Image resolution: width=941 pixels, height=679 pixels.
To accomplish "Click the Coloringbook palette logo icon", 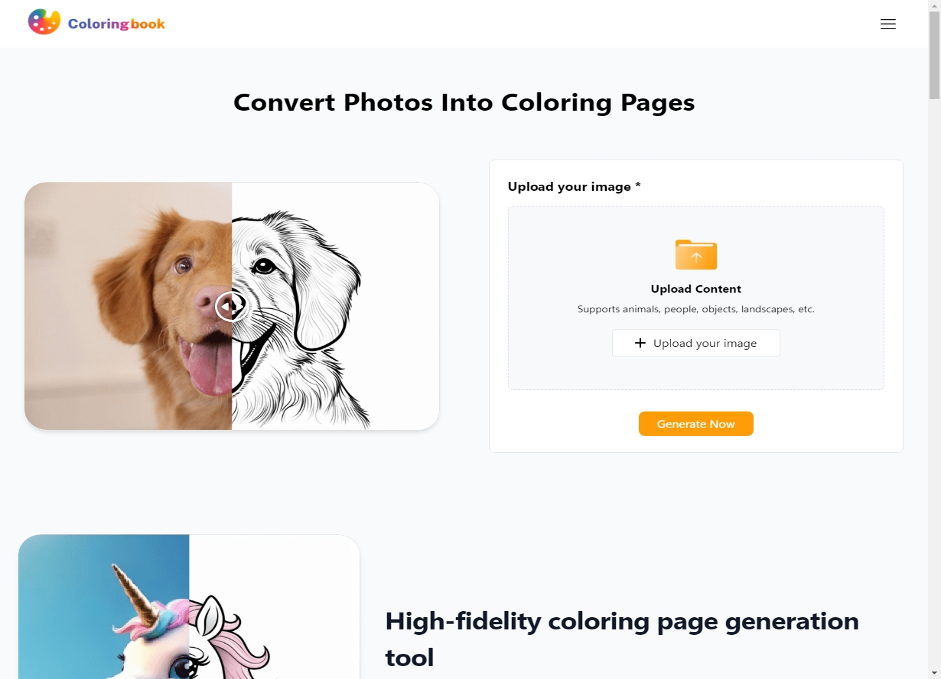I will click(44, 22).
